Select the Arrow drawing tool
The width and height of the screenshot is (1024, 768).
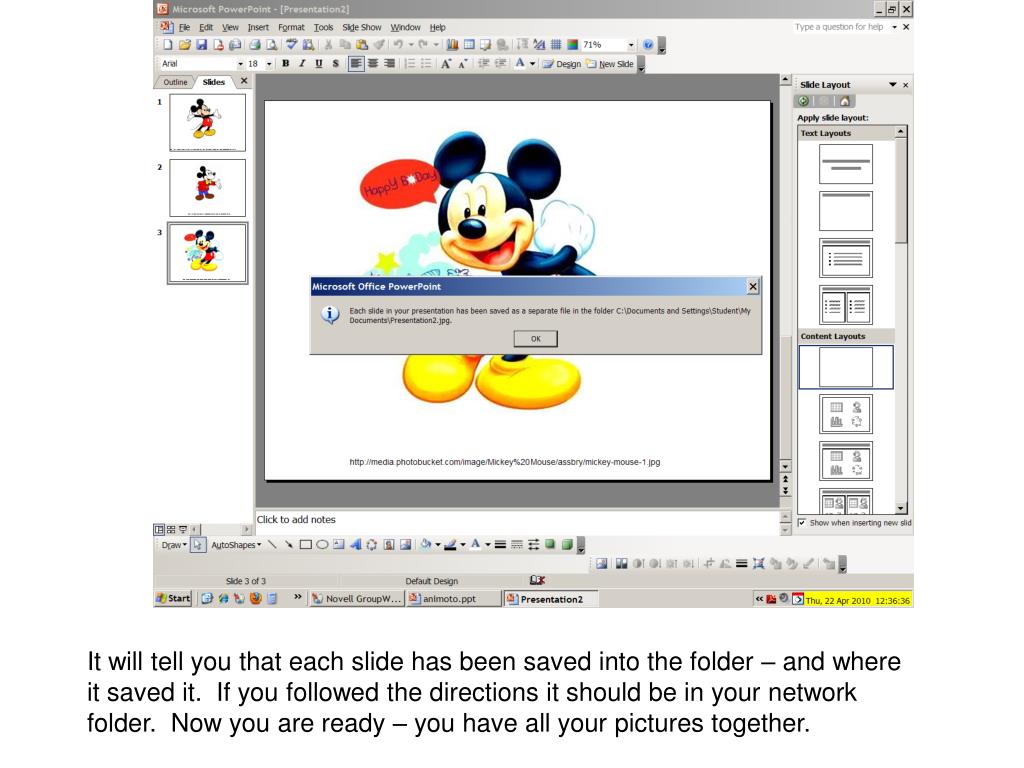click(x=288, y=545)
